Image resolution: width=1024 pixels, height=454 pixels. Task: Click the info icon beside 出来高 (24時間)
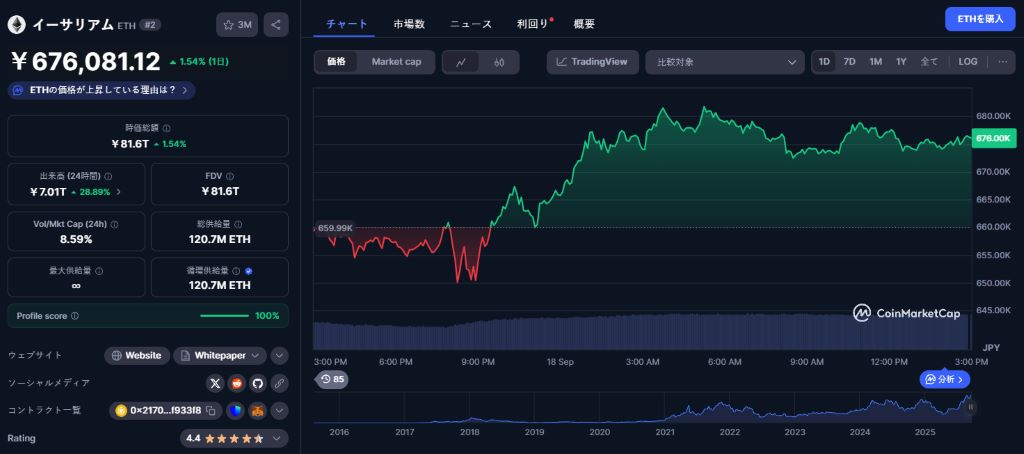pos(108,176)
